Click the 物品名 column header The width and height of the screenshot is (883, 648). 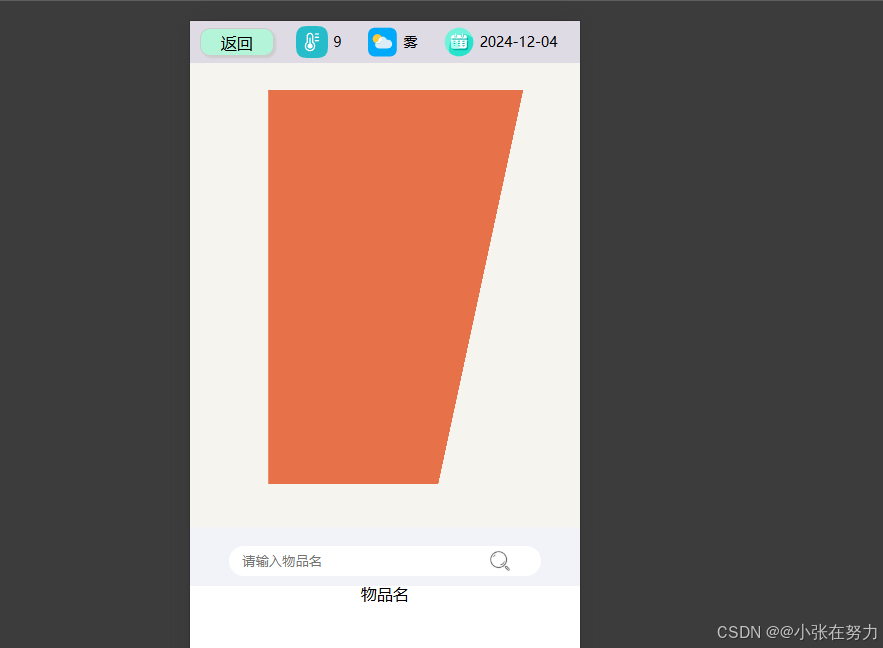point(385,595)
